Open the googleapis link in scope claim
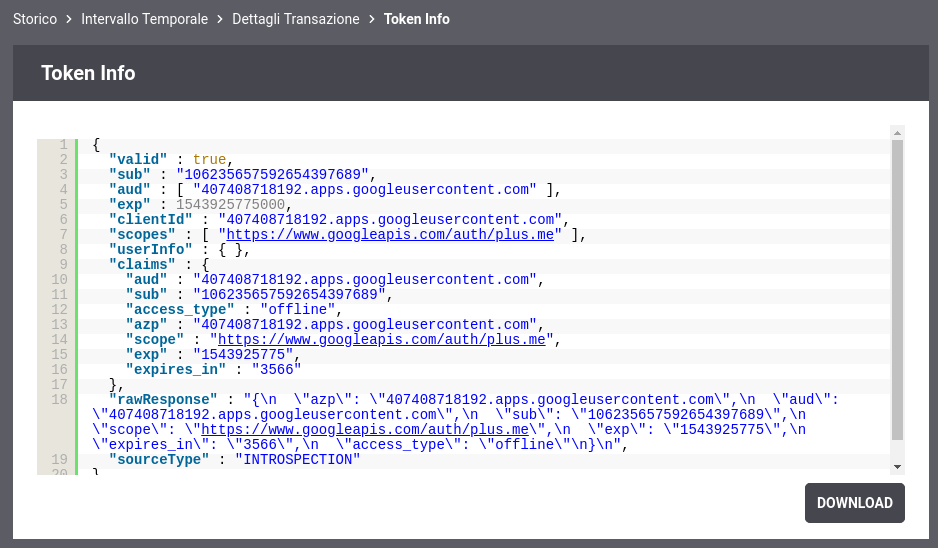The height and width of the screenshot is (548, 938). pos(382,340)
